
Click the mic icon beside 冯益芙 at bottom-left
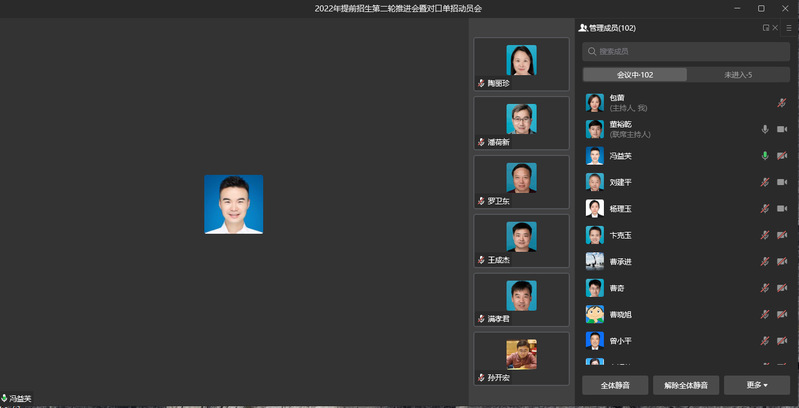tap(4, 399)
